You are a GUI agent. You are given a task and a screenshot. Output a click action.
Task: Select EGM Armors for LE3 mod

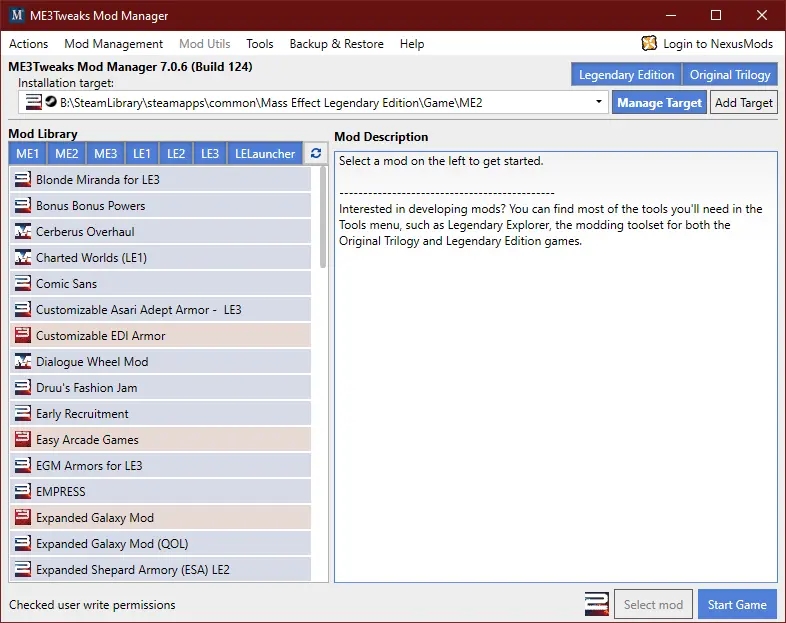(160, 466)
